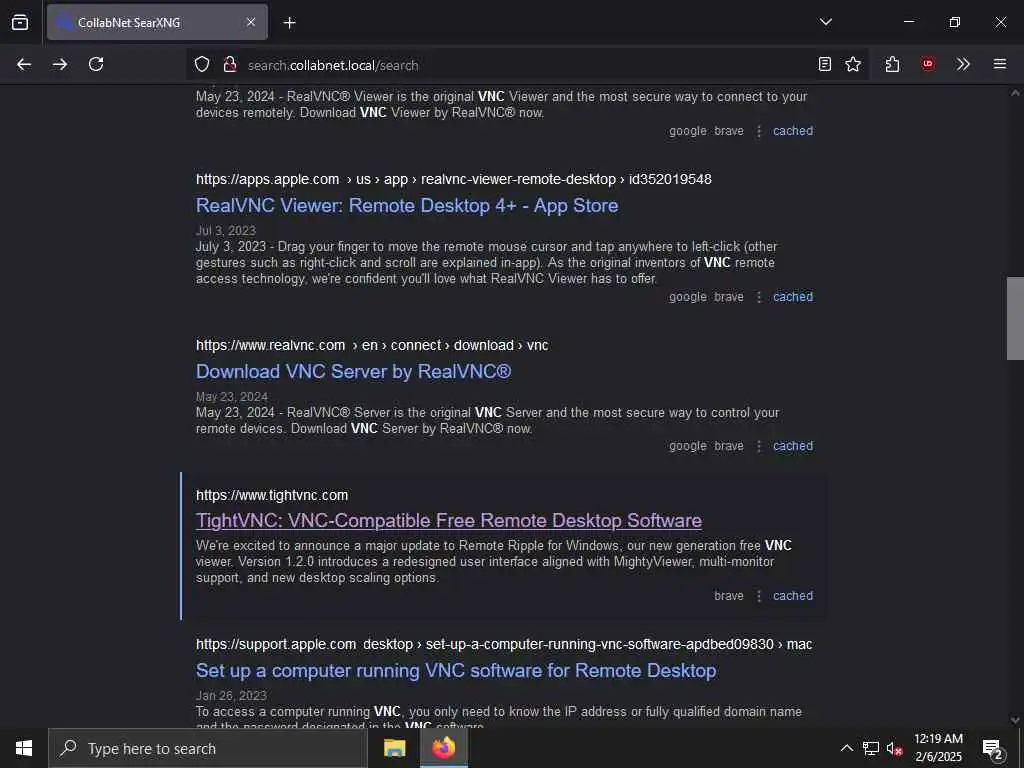This screenshot has width=1024, height=768.
Task: Toggle reader view icon in address bar
Action: pos(825,64)
